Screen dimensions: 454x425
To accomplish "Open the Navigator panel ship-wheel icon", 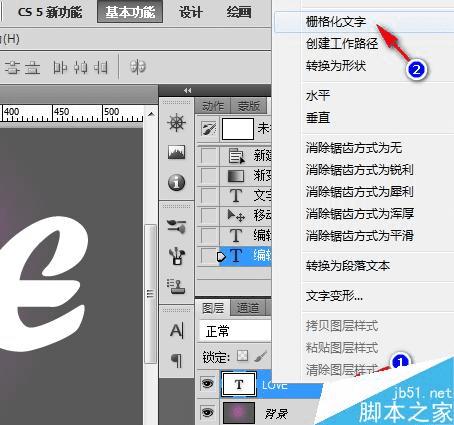I will 176,123.
